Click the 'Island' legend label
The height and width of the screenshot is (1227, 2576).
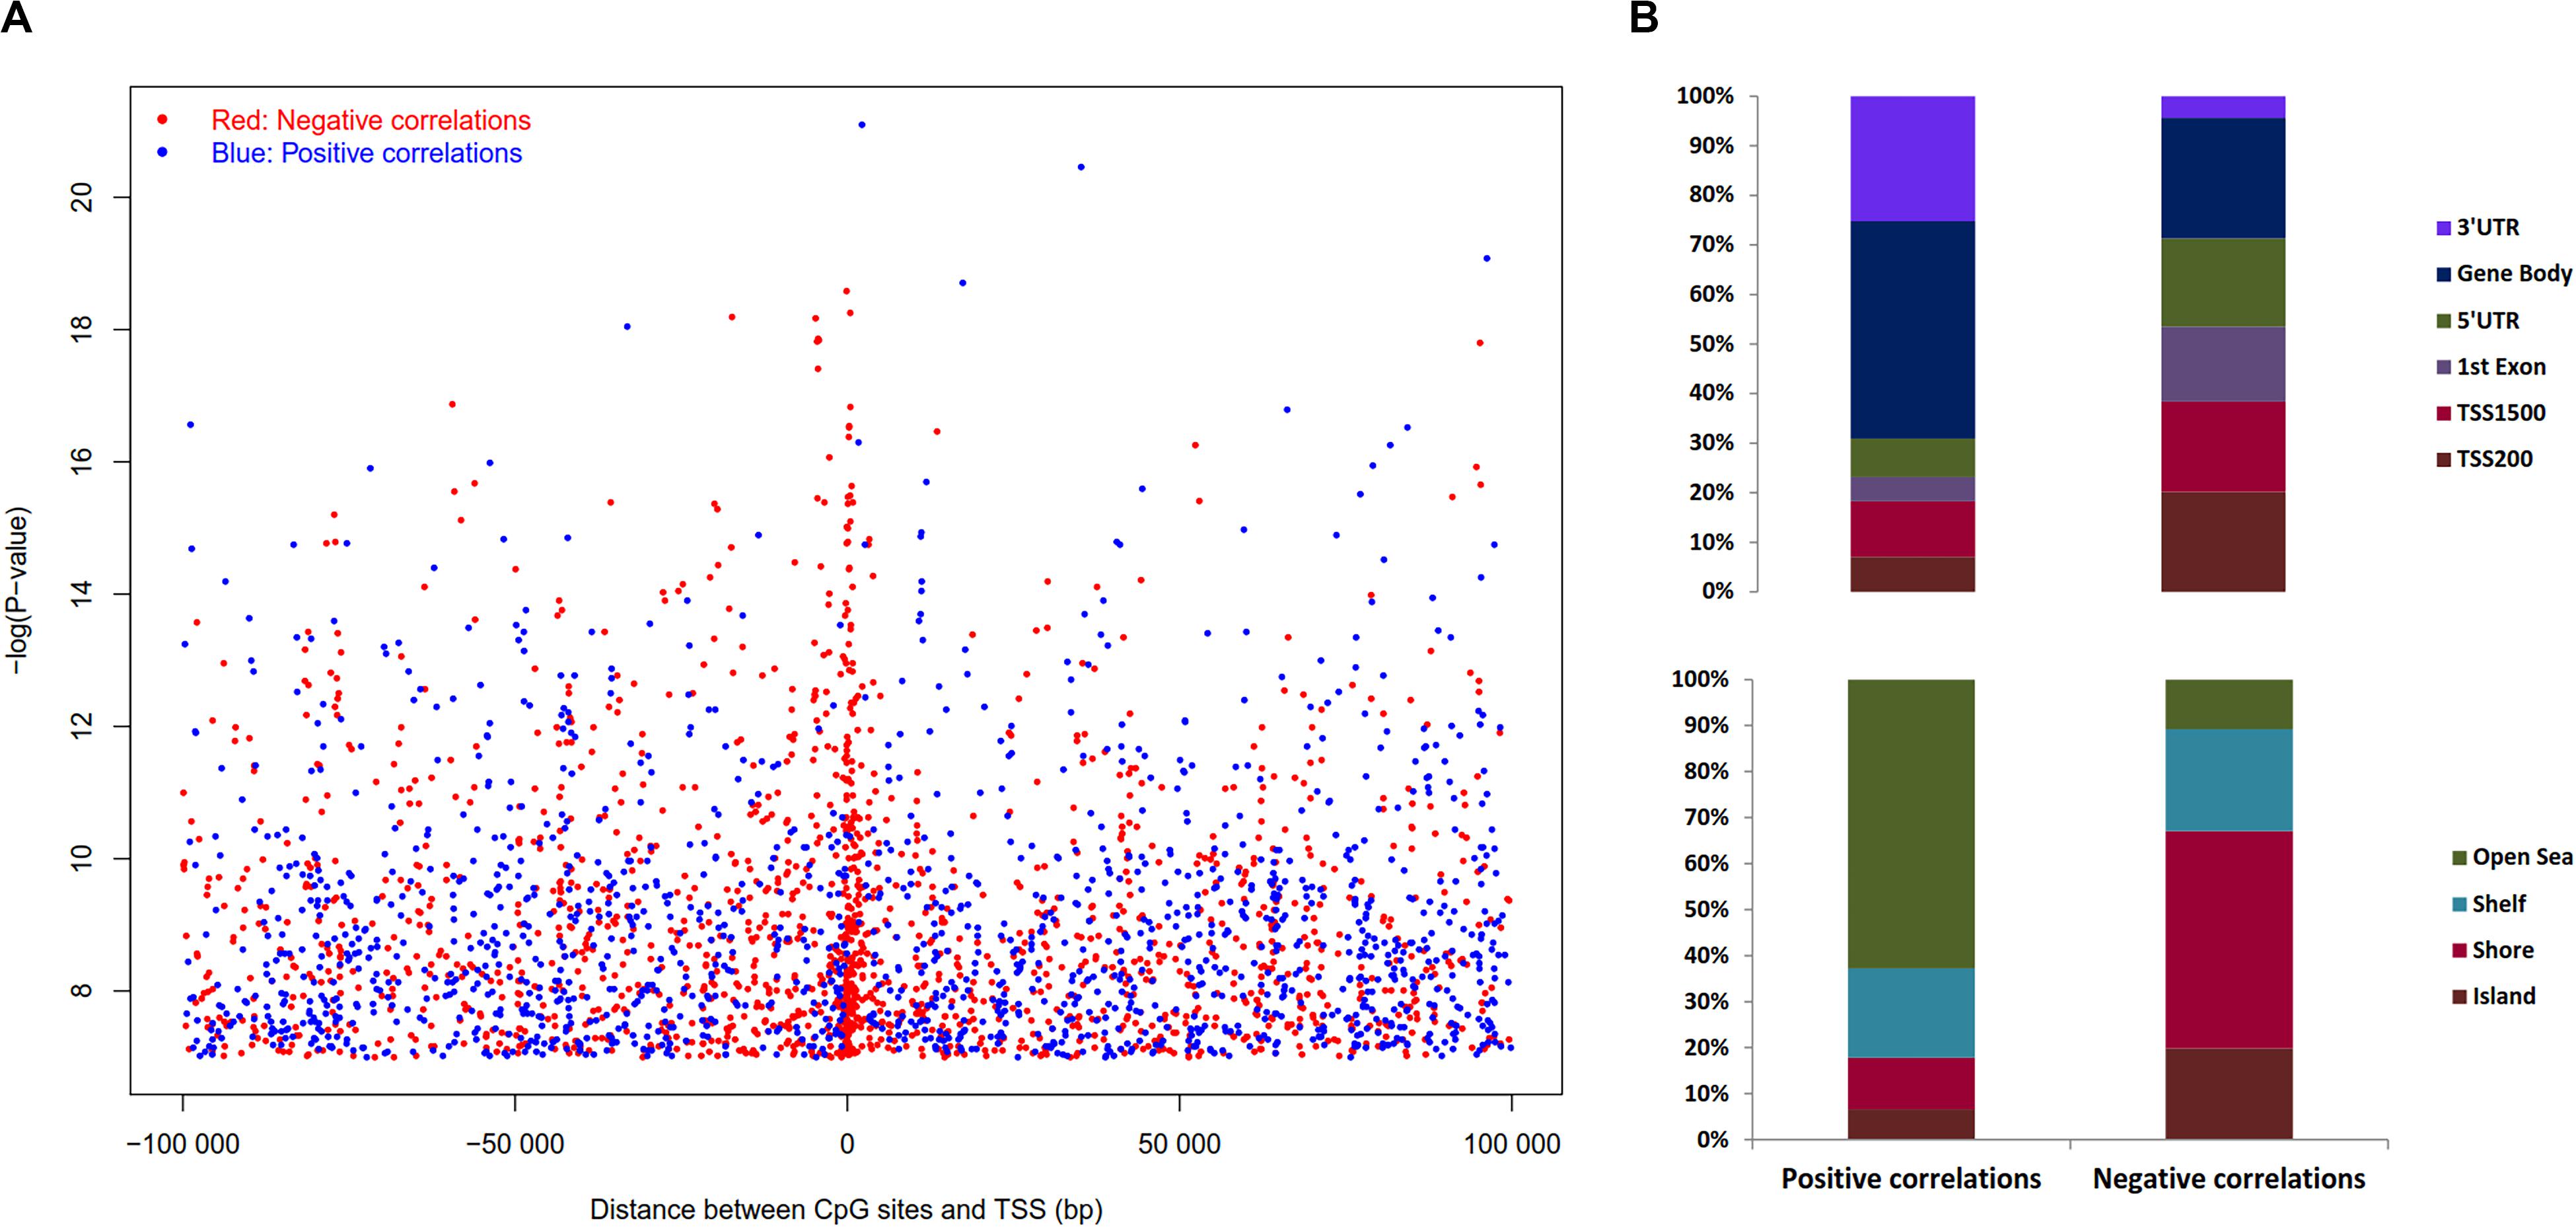tap(2504, 996)
